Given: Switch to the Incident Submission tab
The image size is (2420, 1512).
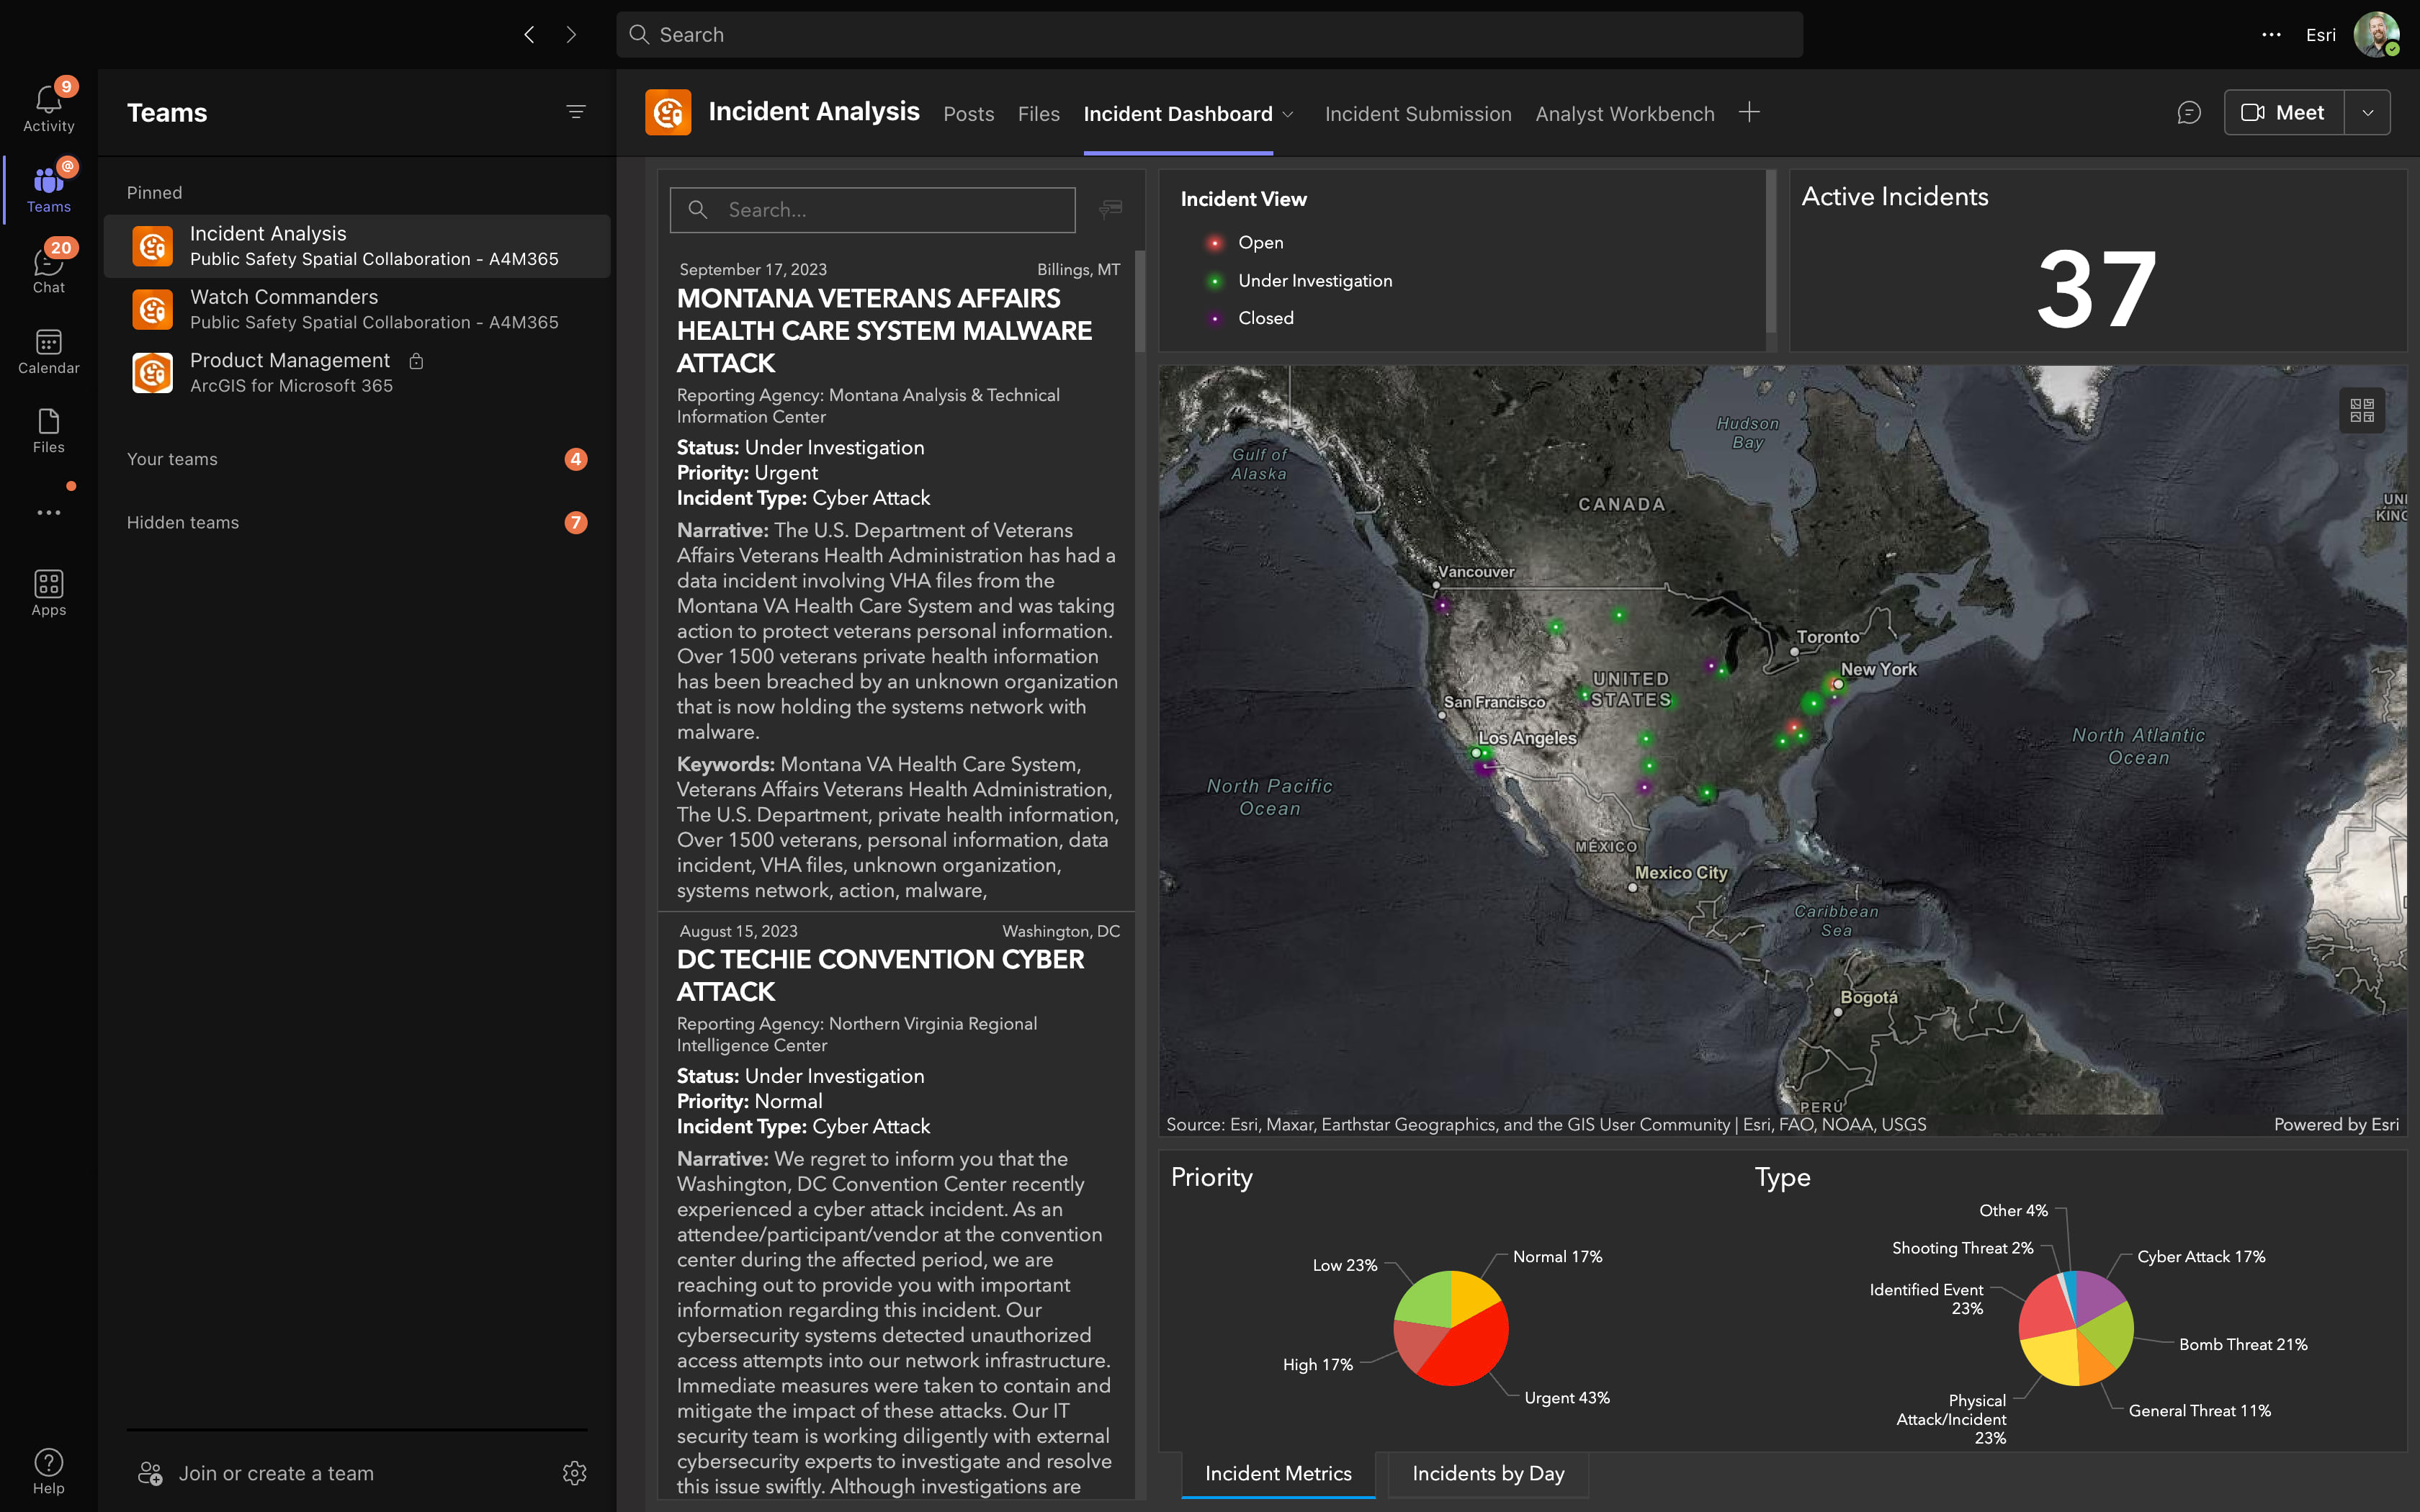Looking at the screenshot, I should click(1417, 114).
